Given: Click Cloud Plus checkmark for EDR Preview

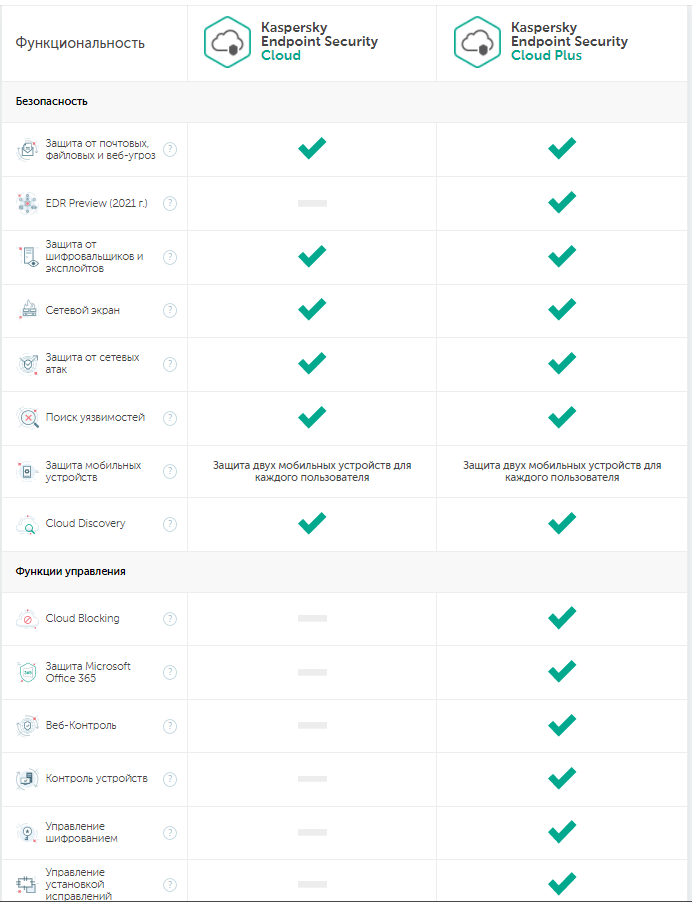Looking at the screenshot, I should click(562, 203).
